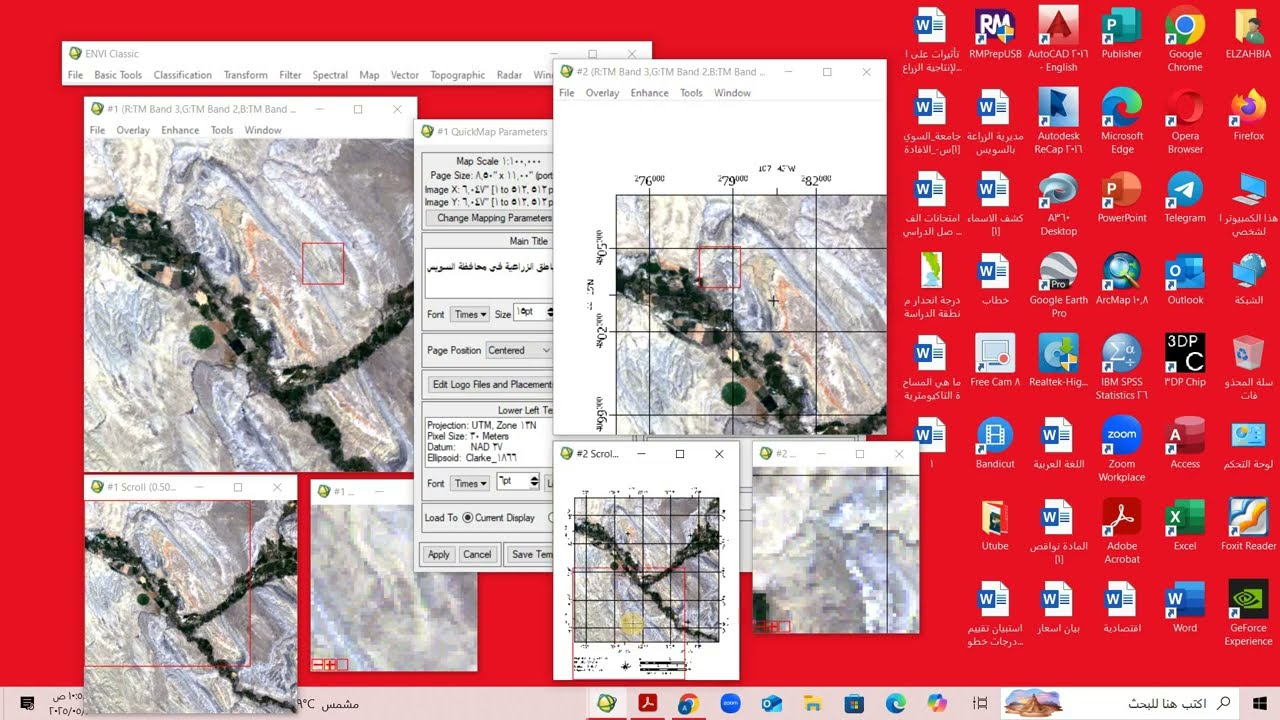Open Microsoft Edge desktop icon
Screen dimensions: 1280x720
(1122, 122)
